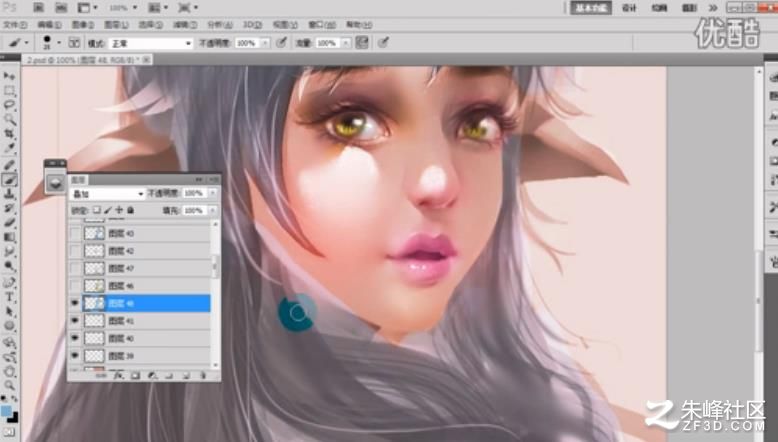
Task: Select the Rectangular Marquee tool
Action: pyautogui.click(x=9, y=90)
